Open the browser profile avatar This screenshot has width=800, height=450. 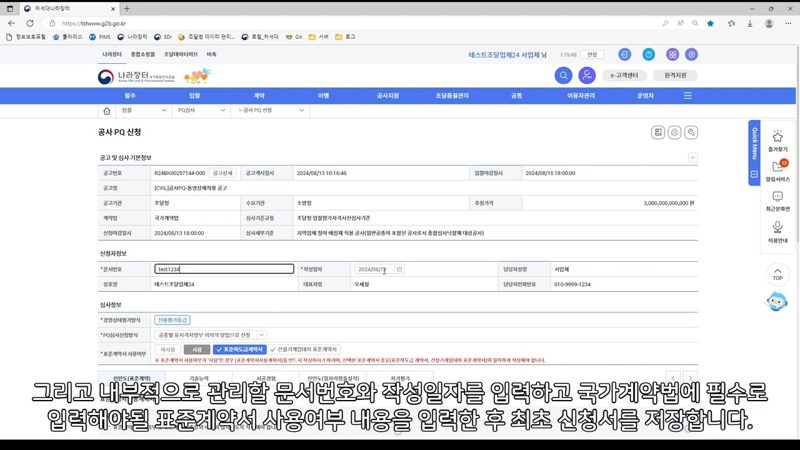pos(769,23)
